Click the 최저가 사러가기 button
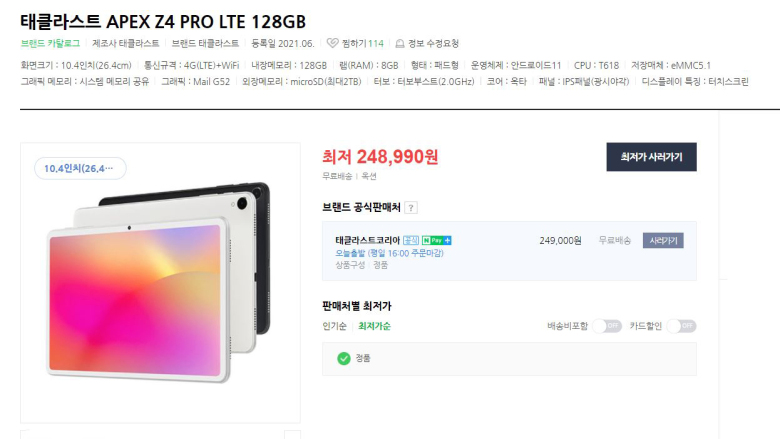 click(651, 157)
